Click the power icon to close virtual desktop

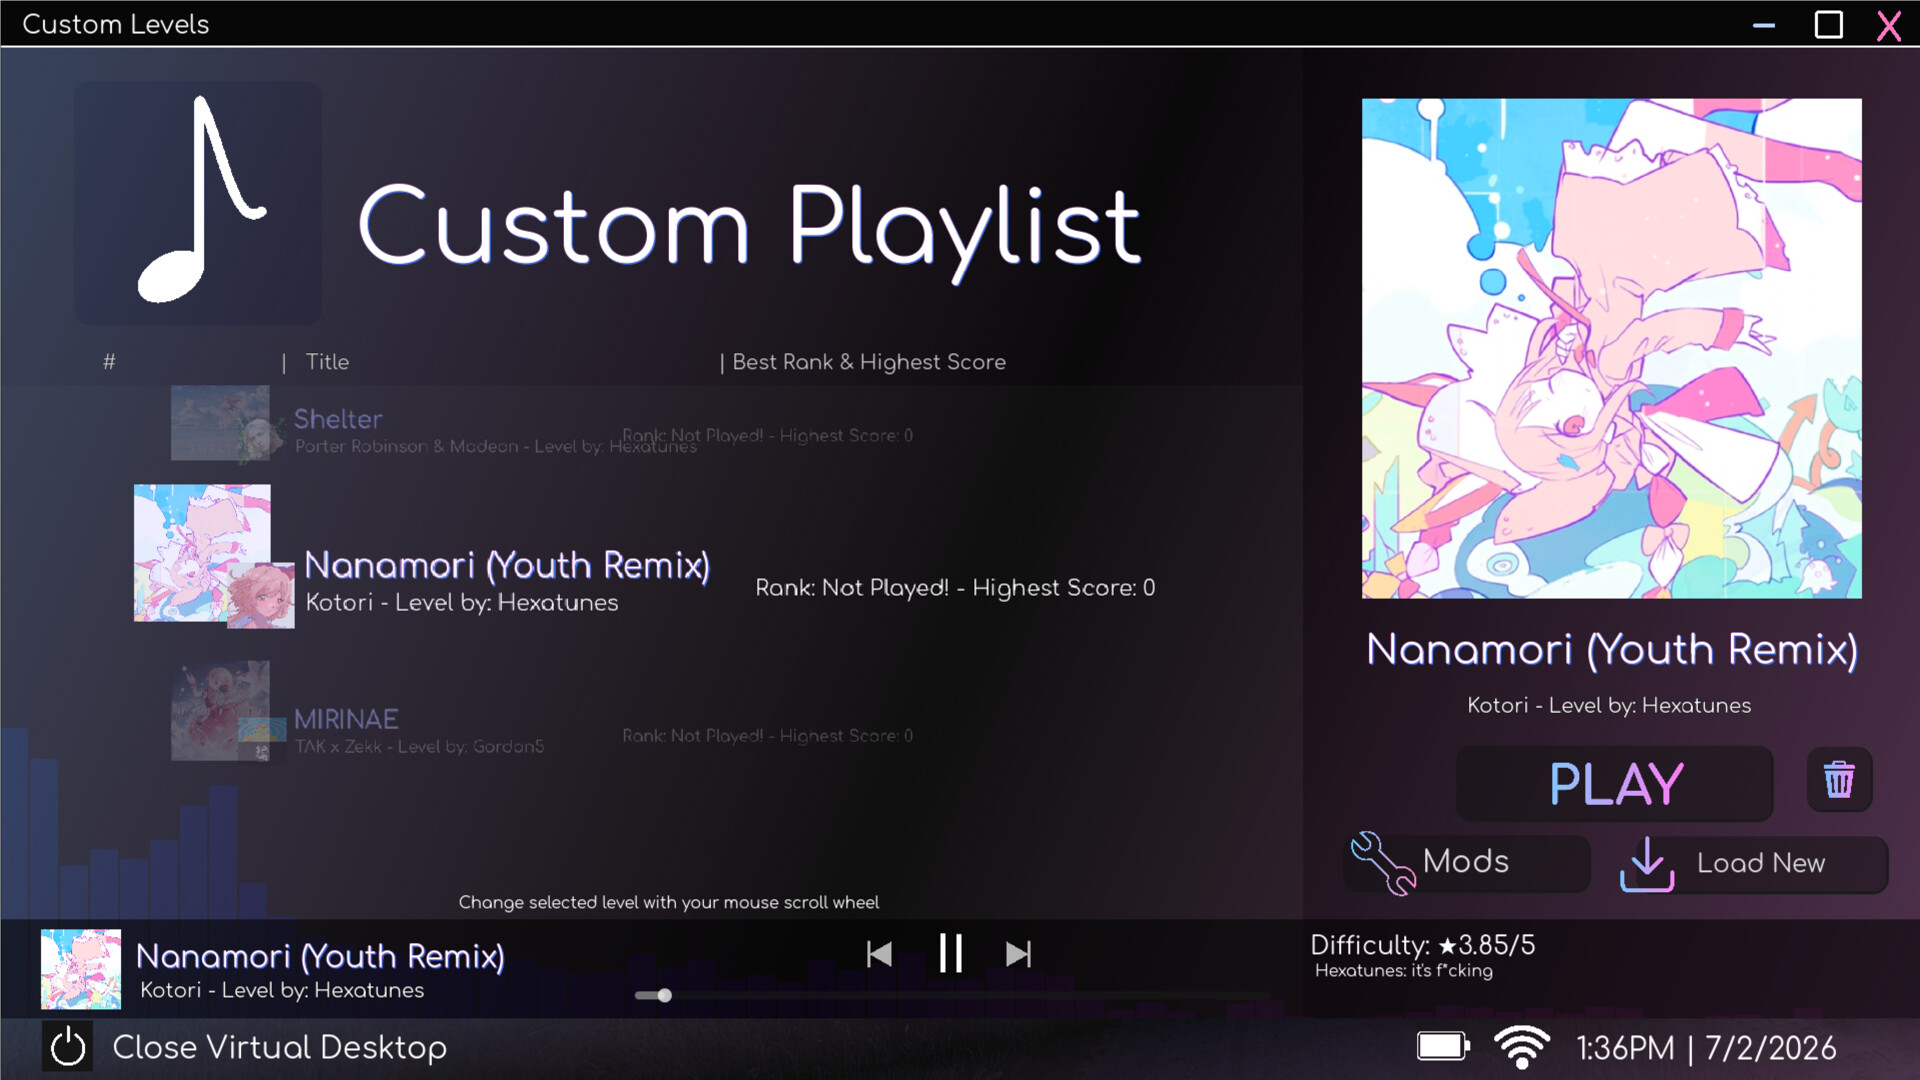[x=68, y=1047]
